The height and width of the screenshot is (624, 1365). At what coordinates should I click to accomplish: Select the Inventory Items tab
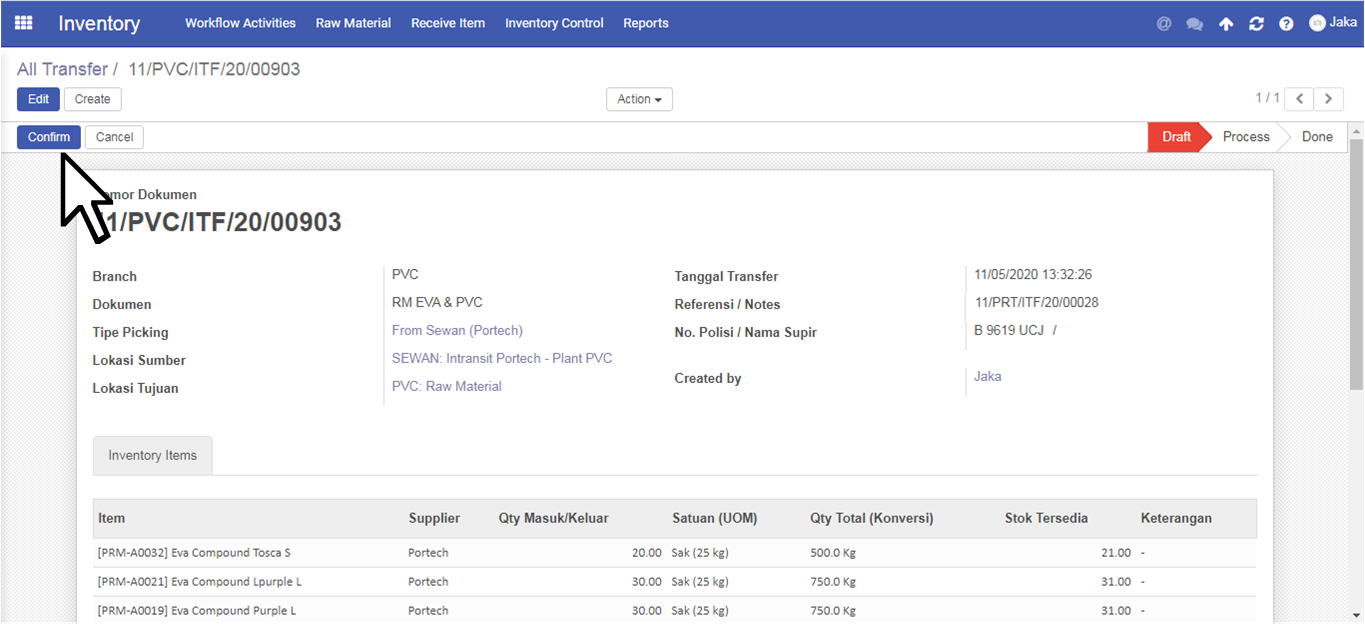point(153,455)
